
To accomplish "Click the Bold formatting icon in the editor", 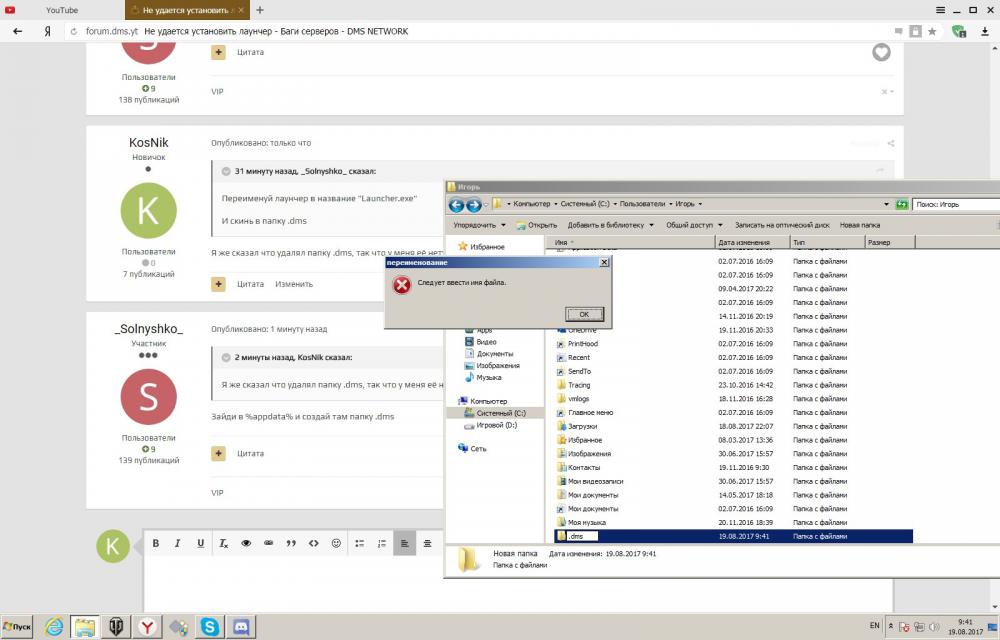I will [156, 543].
